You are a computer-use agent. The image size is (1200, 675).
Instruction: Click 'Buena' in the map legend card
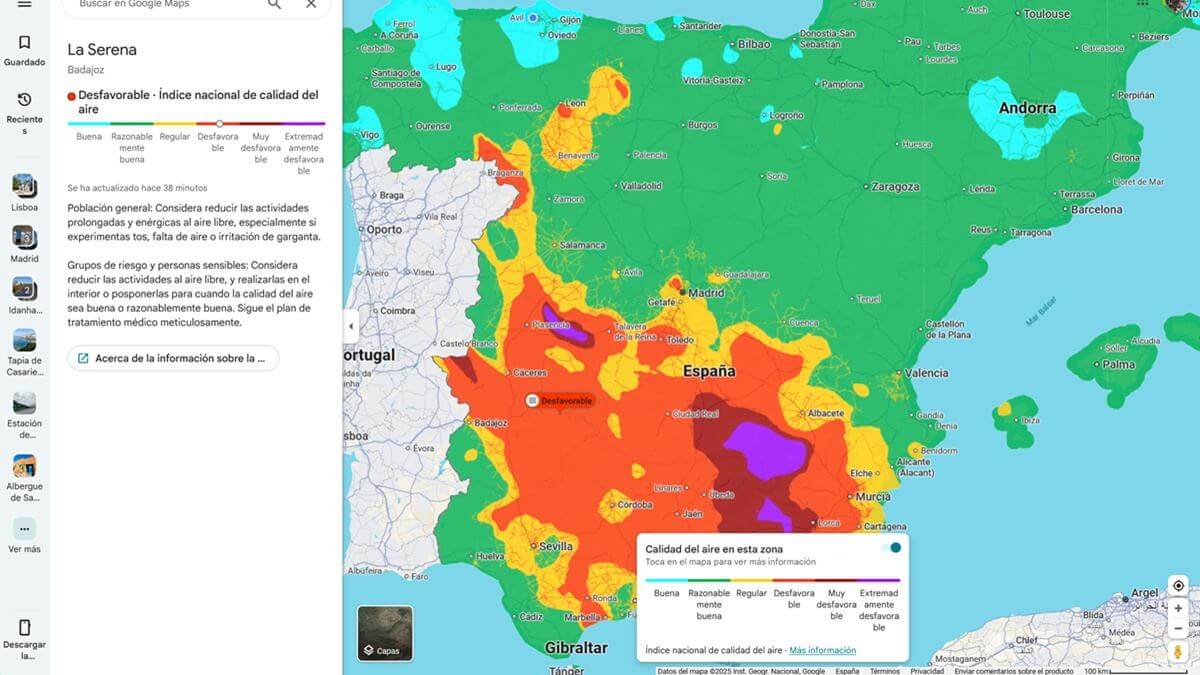[666, 593]
